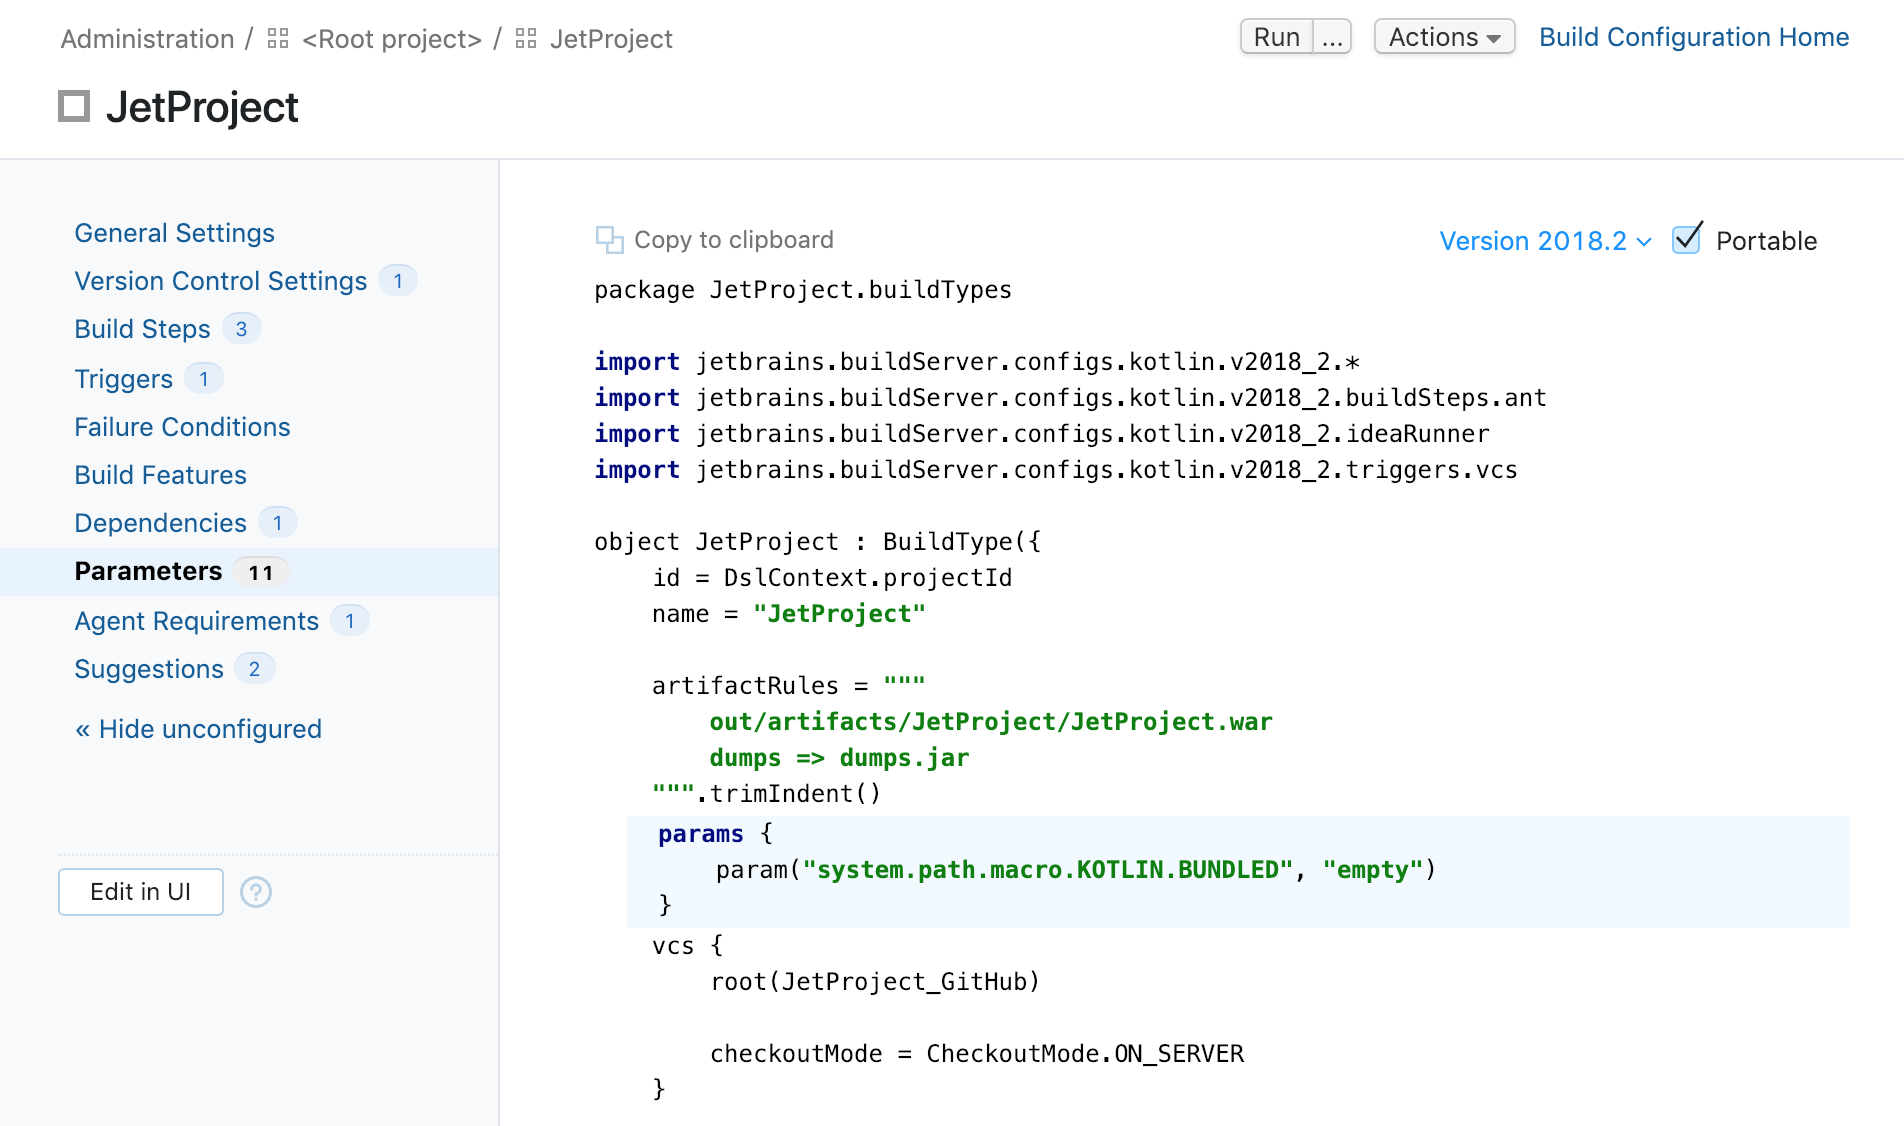This screenshot has width=1904, height=1126.
Task: Open General Settings in sidebar
Action: tap(175, 233)
